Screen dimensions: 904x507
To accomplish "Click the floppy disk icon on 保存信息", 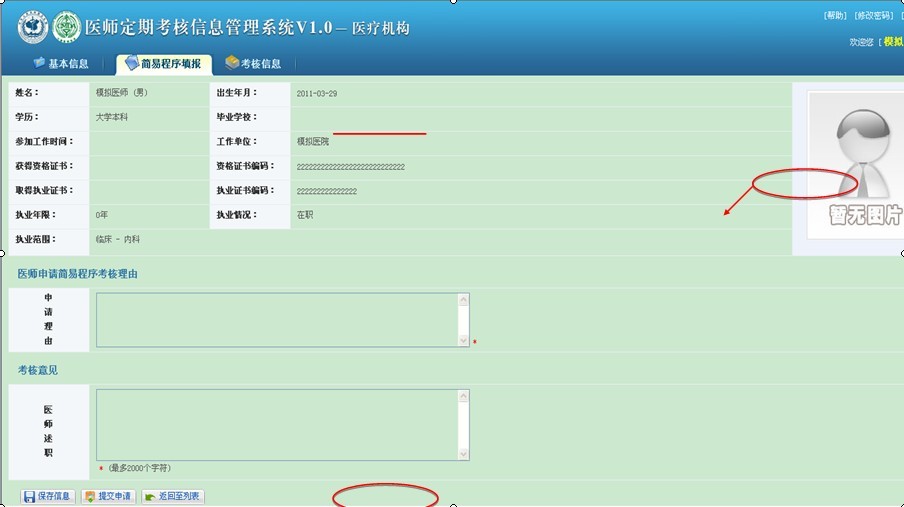I will pyautogui.click(x=29, y=496).
